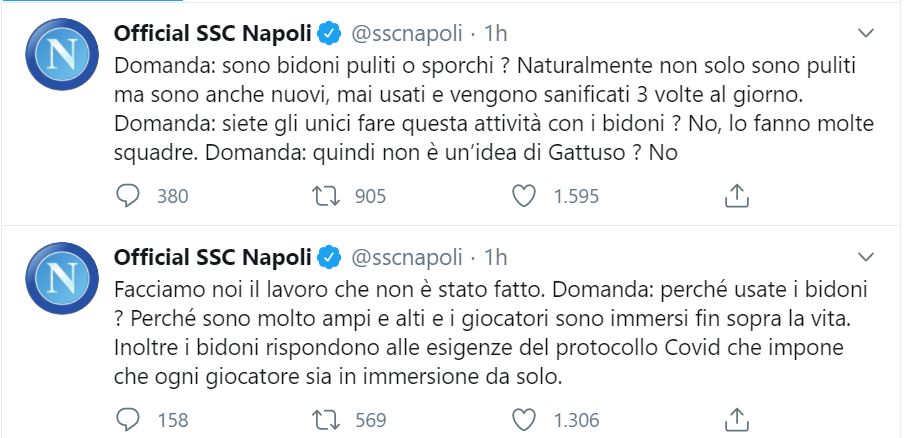Visit Official SSC Napoli profile from second tweet
The width and height of the screenshot is (908, 438).
pyautogui.click(x=213, y=257)
